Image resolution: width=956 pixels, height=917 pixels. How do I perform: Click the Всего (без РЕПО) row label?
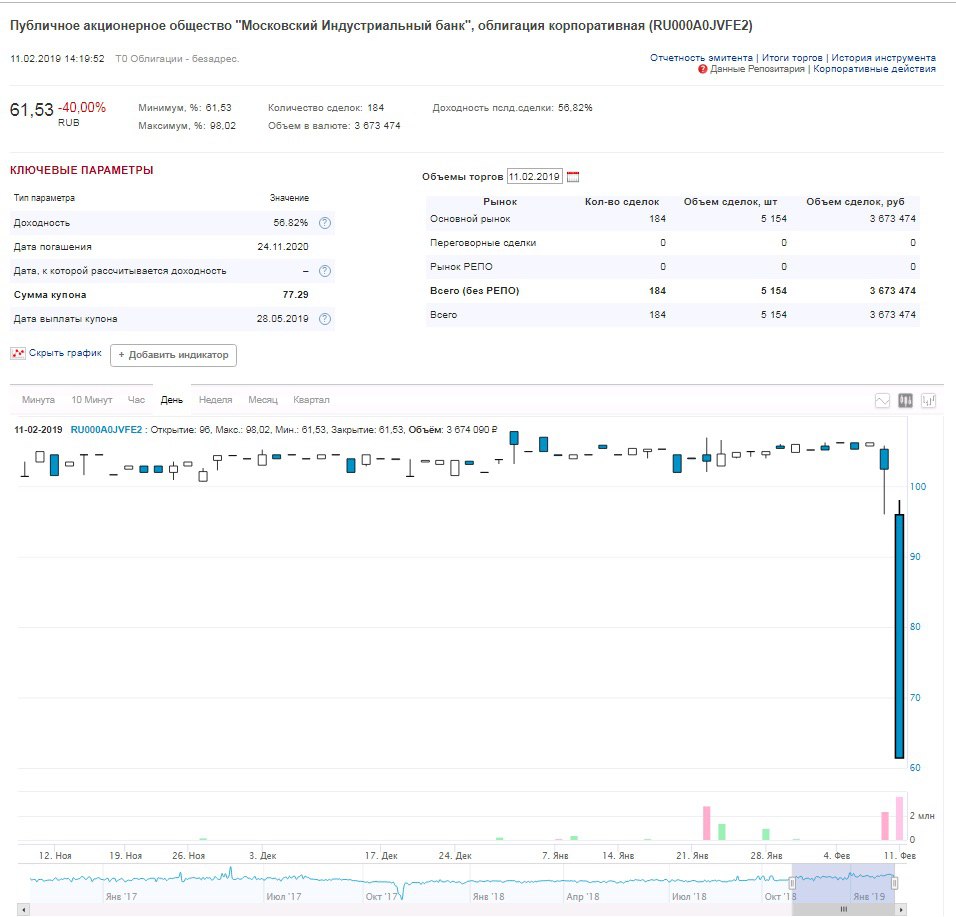point(474,291)
